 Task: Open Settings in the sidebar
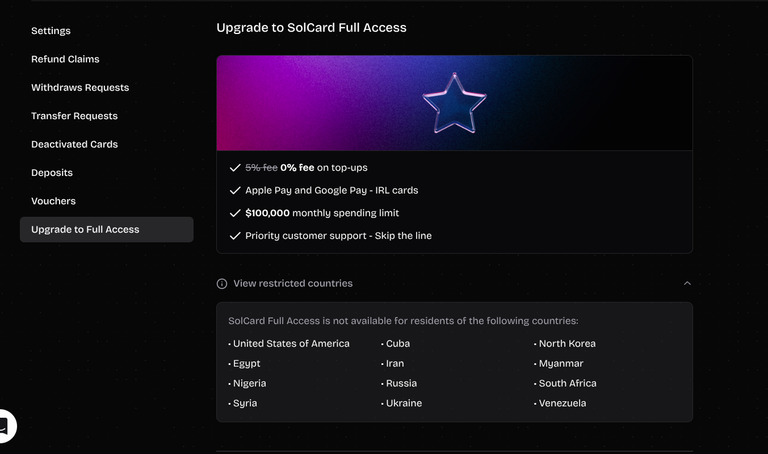(51, 31)
